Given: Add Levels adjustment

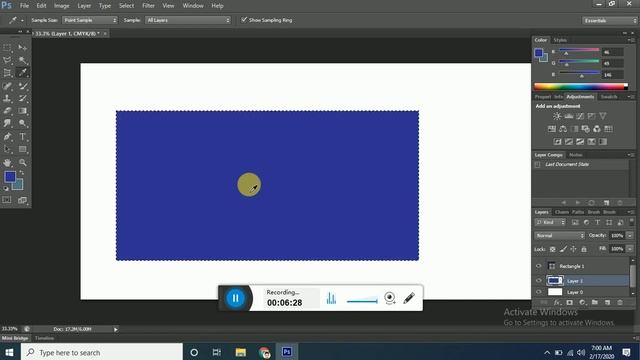Looking at the screenshot, I should 569,116.
